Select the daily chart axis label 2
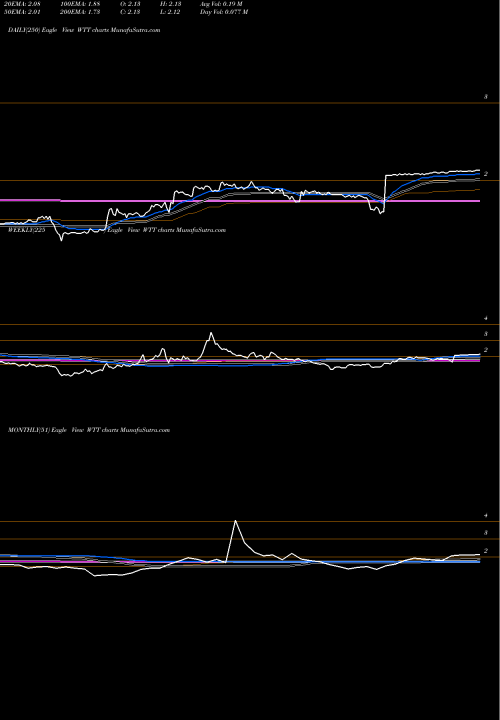The height and width of the screenshot is (720, 500). click(486, 174)
